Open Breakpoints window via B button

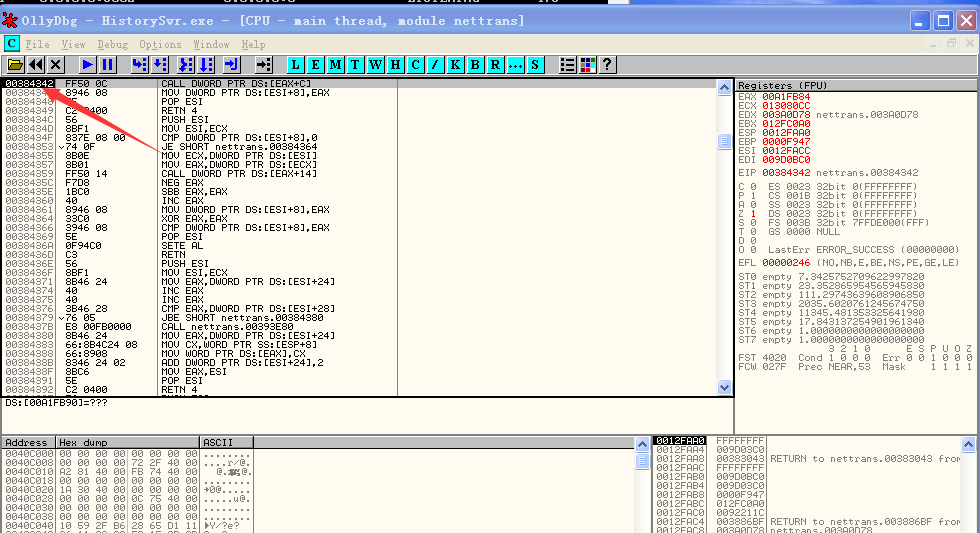pos(476,64)
